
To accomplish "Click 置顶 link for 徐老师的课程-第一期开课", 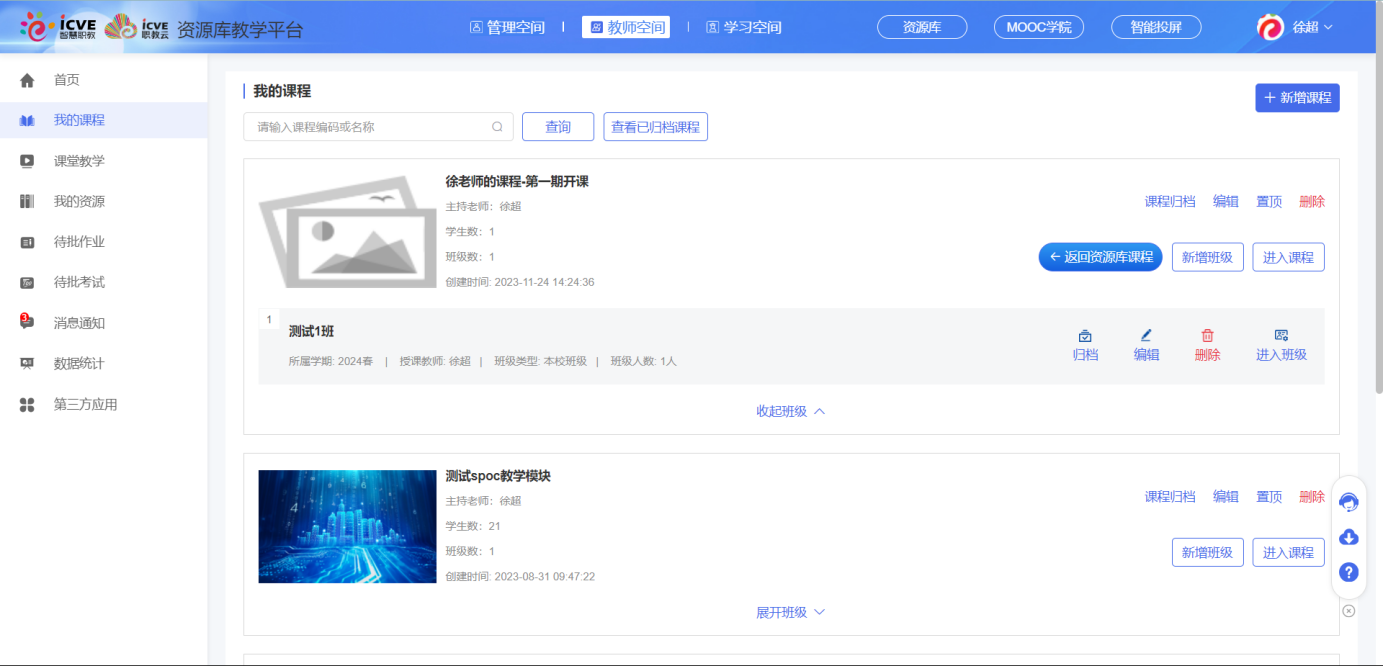I will [x=1269, y=202].
